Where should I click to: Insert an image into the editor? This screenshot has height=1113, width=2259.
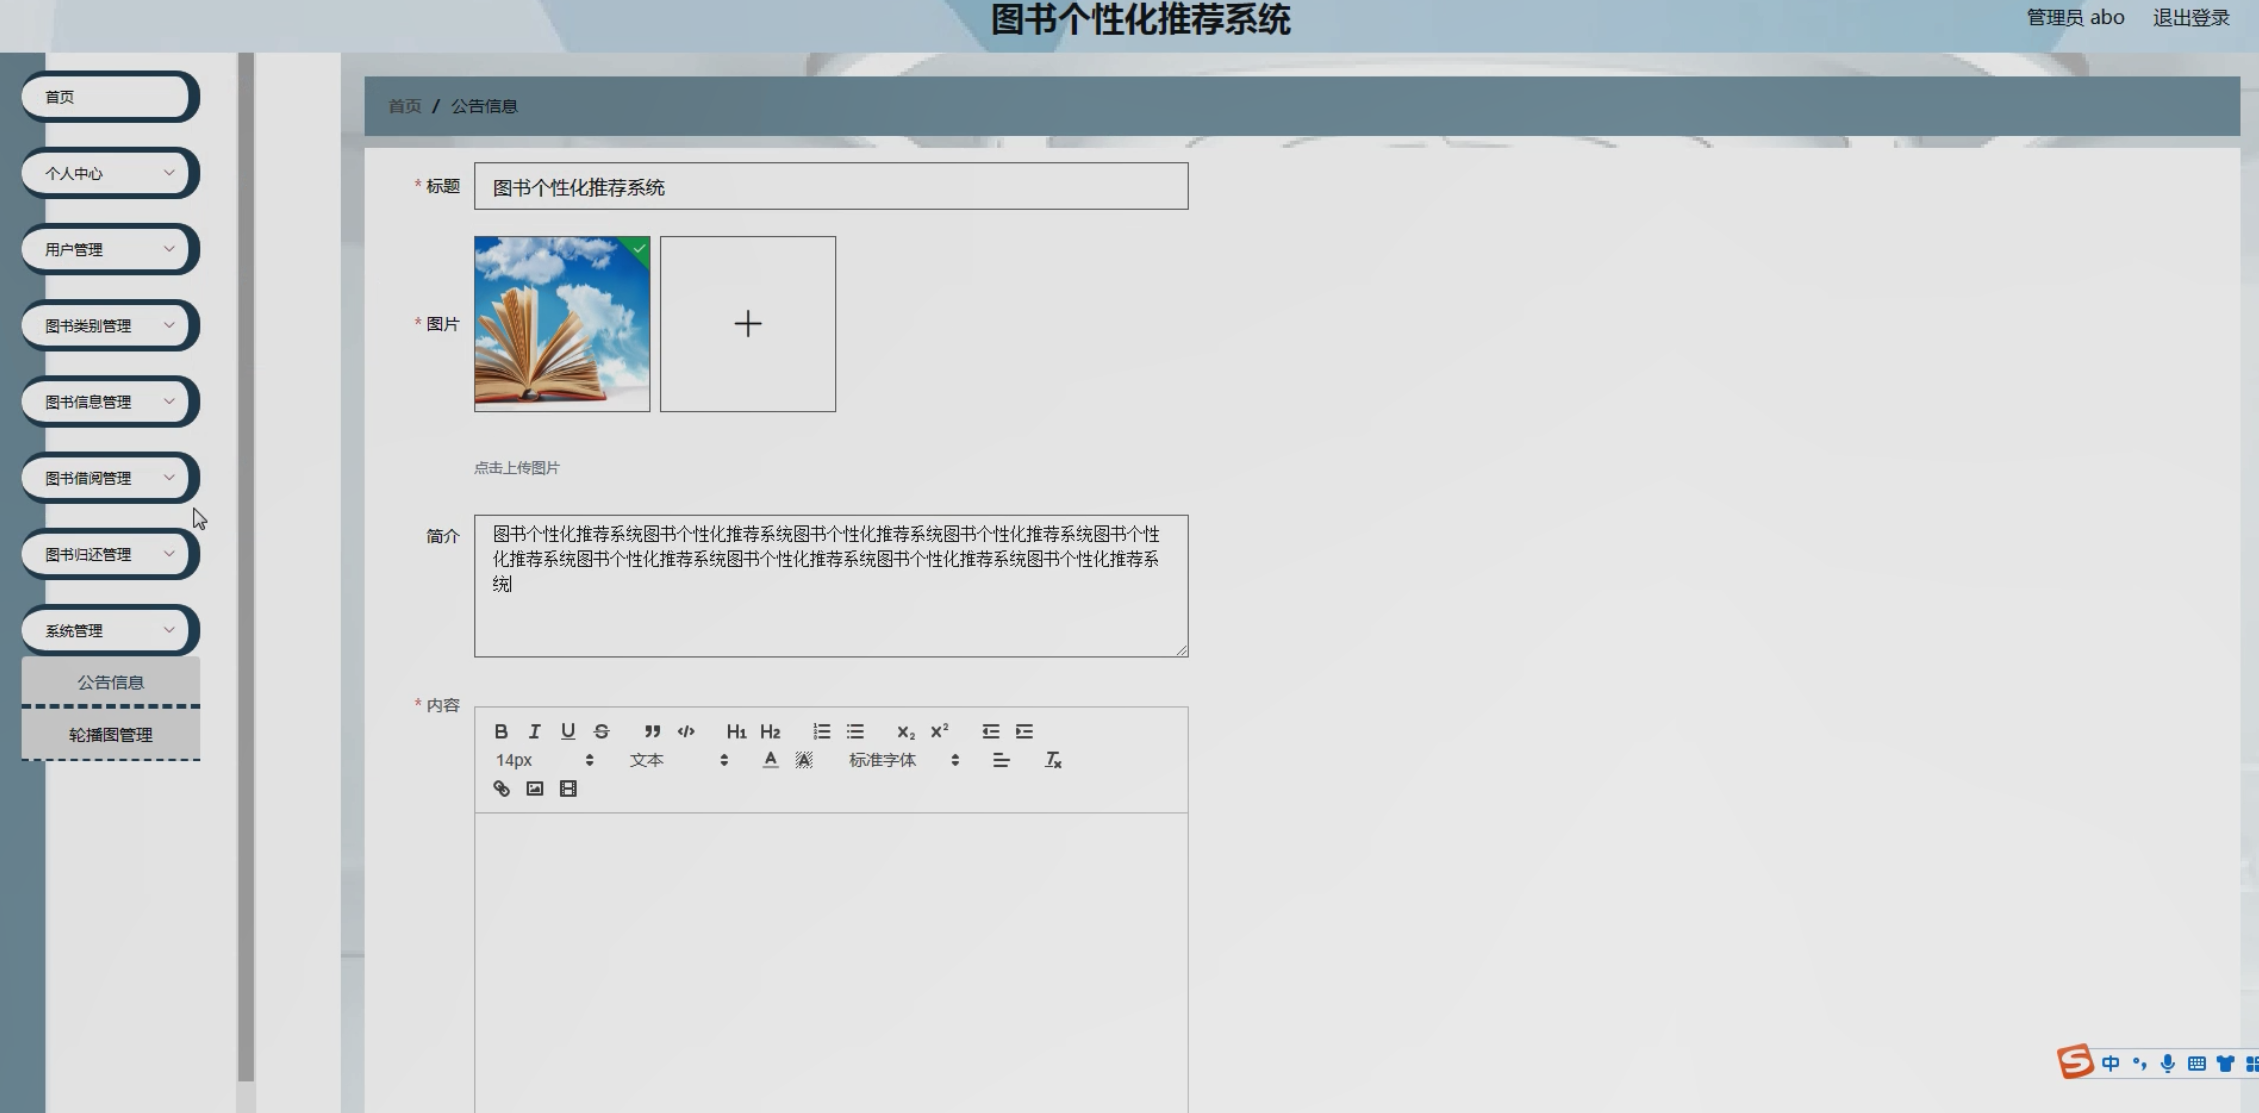tap(535, 789)
